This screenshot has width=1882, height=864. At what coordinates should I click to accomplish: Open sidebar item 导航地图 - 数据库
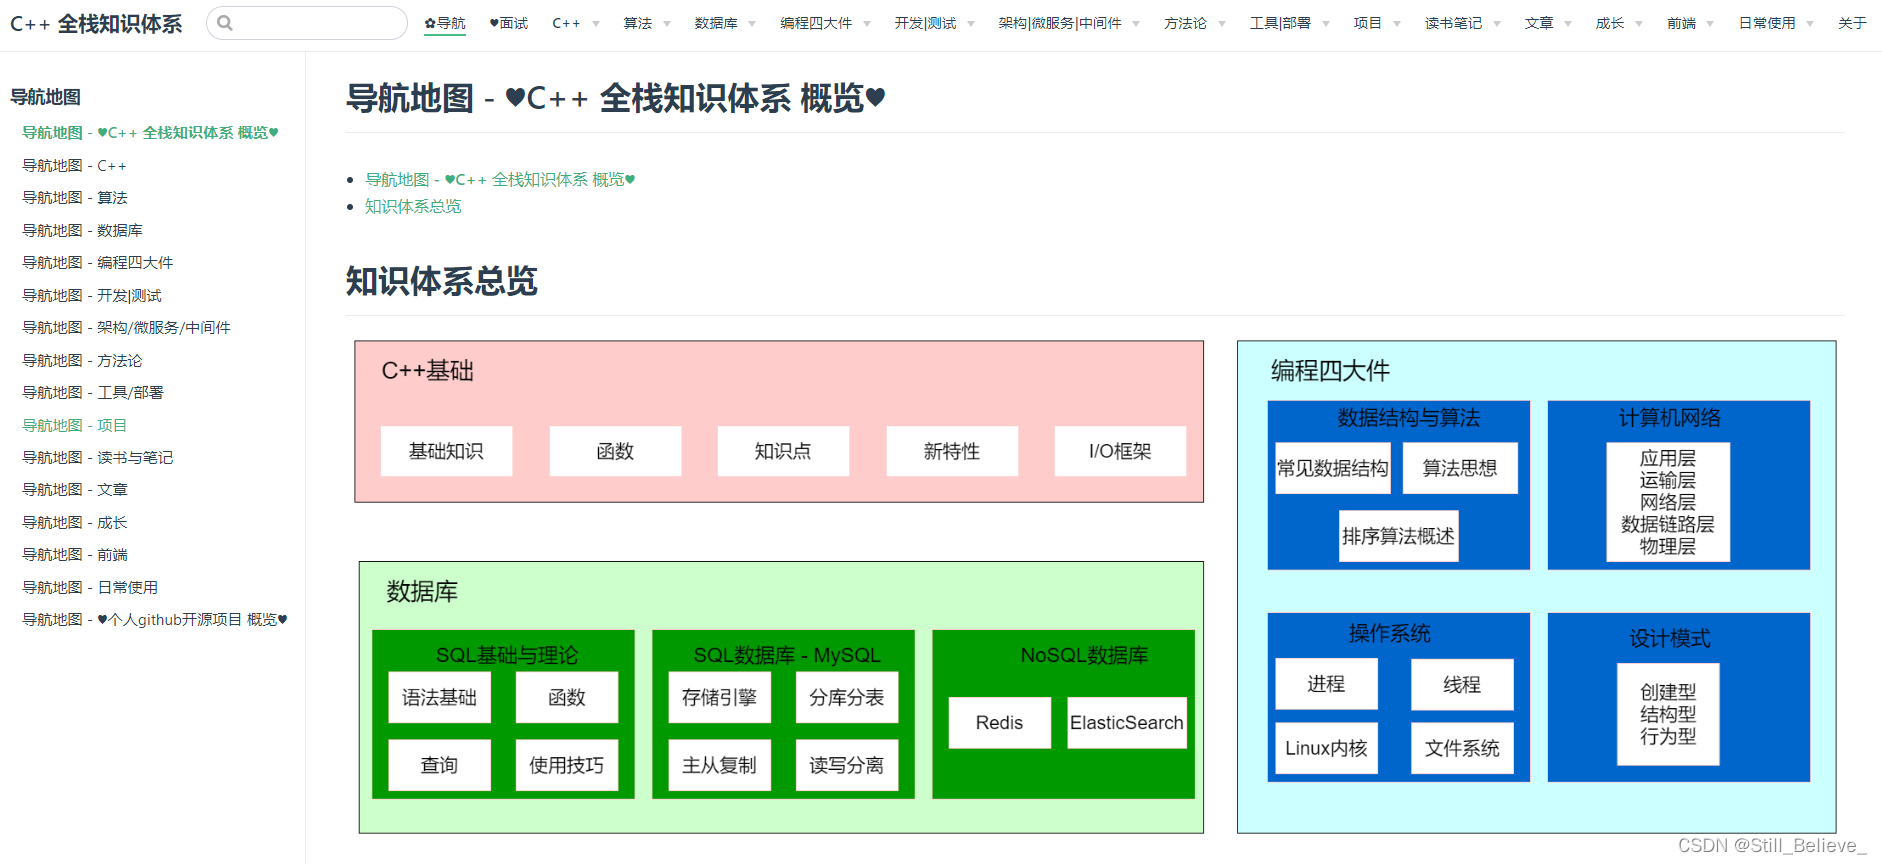(82, 230)
